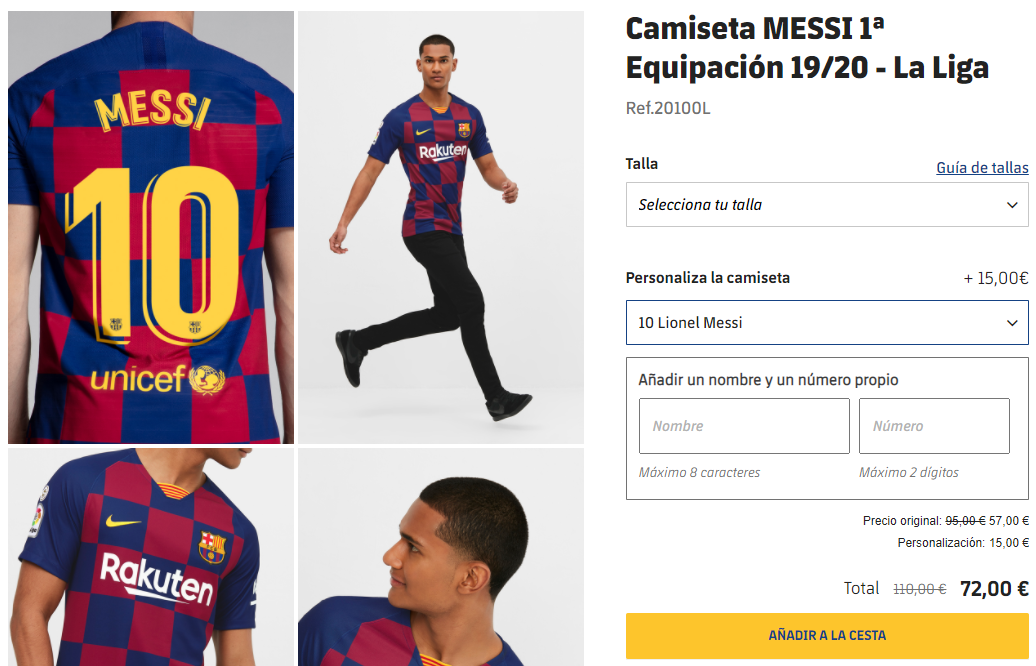This screenshot has width=1036, height=666.
Task: Click the 'Personaliza la camiseta' label
Action: [708, 278]
